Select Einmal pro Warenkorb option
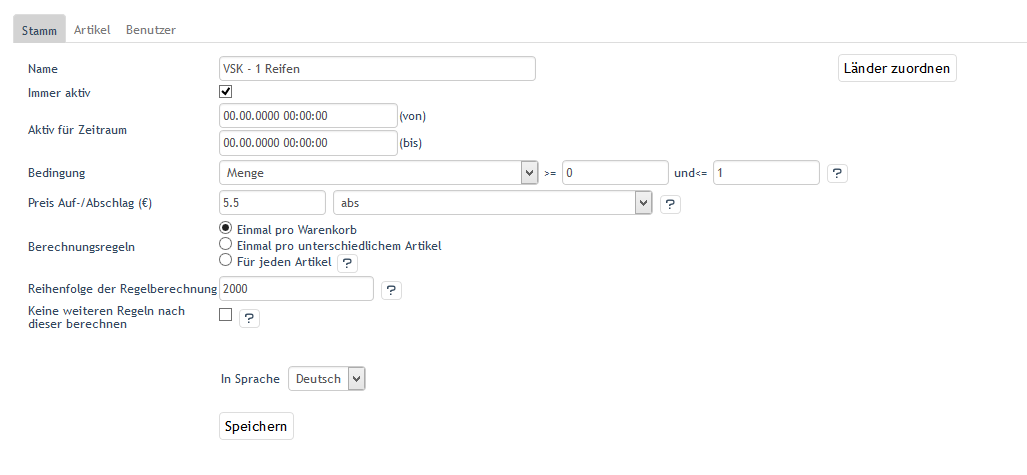 [x=226, y=229]
